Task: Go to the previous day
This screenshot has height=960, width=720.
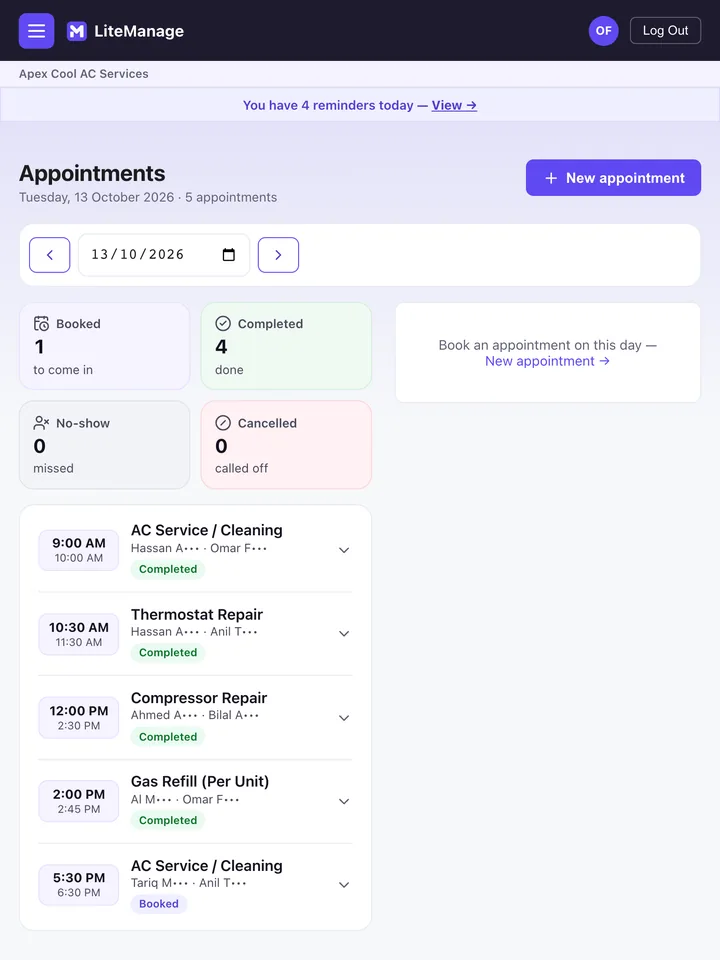Action: pyautogui.click(x=50, y=255)
